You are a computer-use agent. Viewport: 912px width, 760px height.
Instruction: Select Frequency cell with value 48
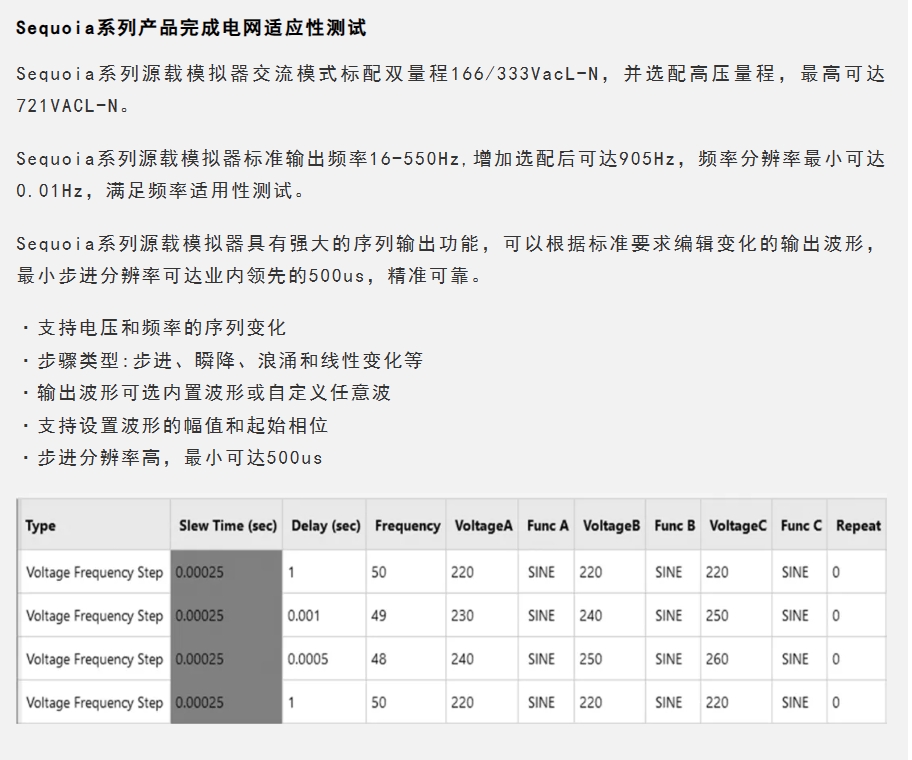coord(406,659)
